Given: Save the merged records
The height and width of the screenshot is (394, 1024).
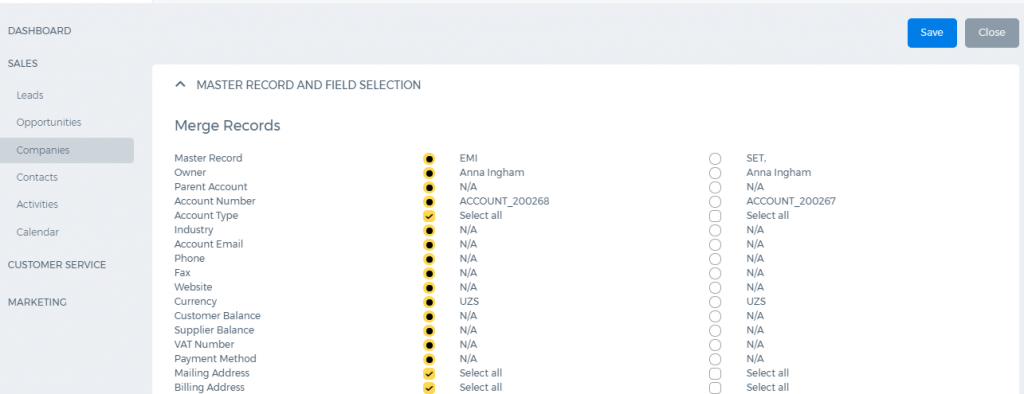Looking at the screenshot, I should [932, 33].
